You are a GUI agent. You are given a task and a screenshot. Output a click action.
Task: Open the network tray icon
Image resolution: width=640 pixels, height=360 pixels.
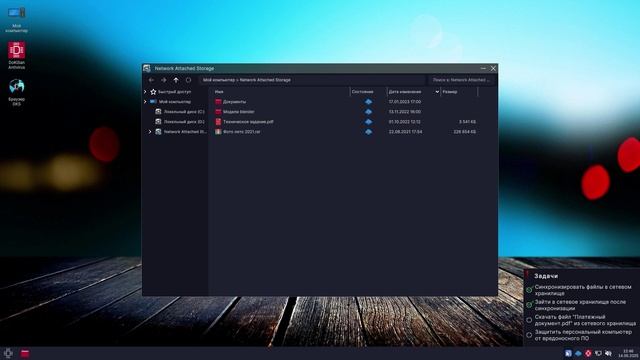[598, 353]
